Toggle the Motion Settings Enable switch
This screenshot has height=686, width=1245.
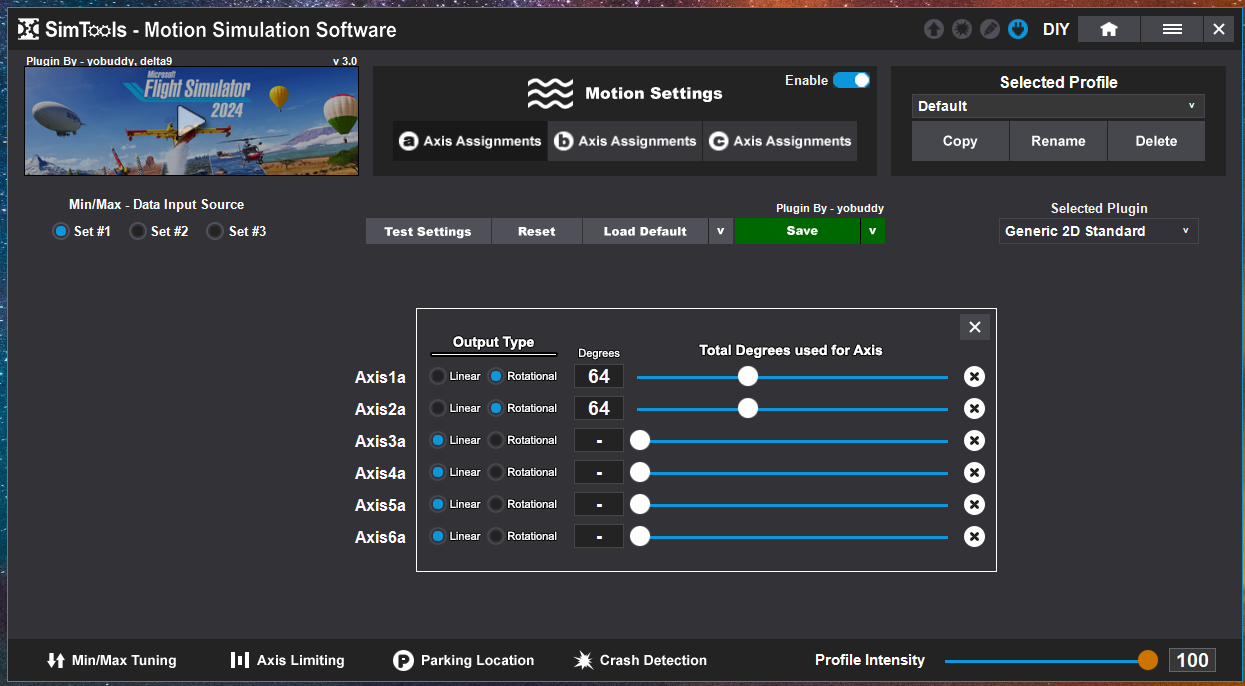pos(851,80)
